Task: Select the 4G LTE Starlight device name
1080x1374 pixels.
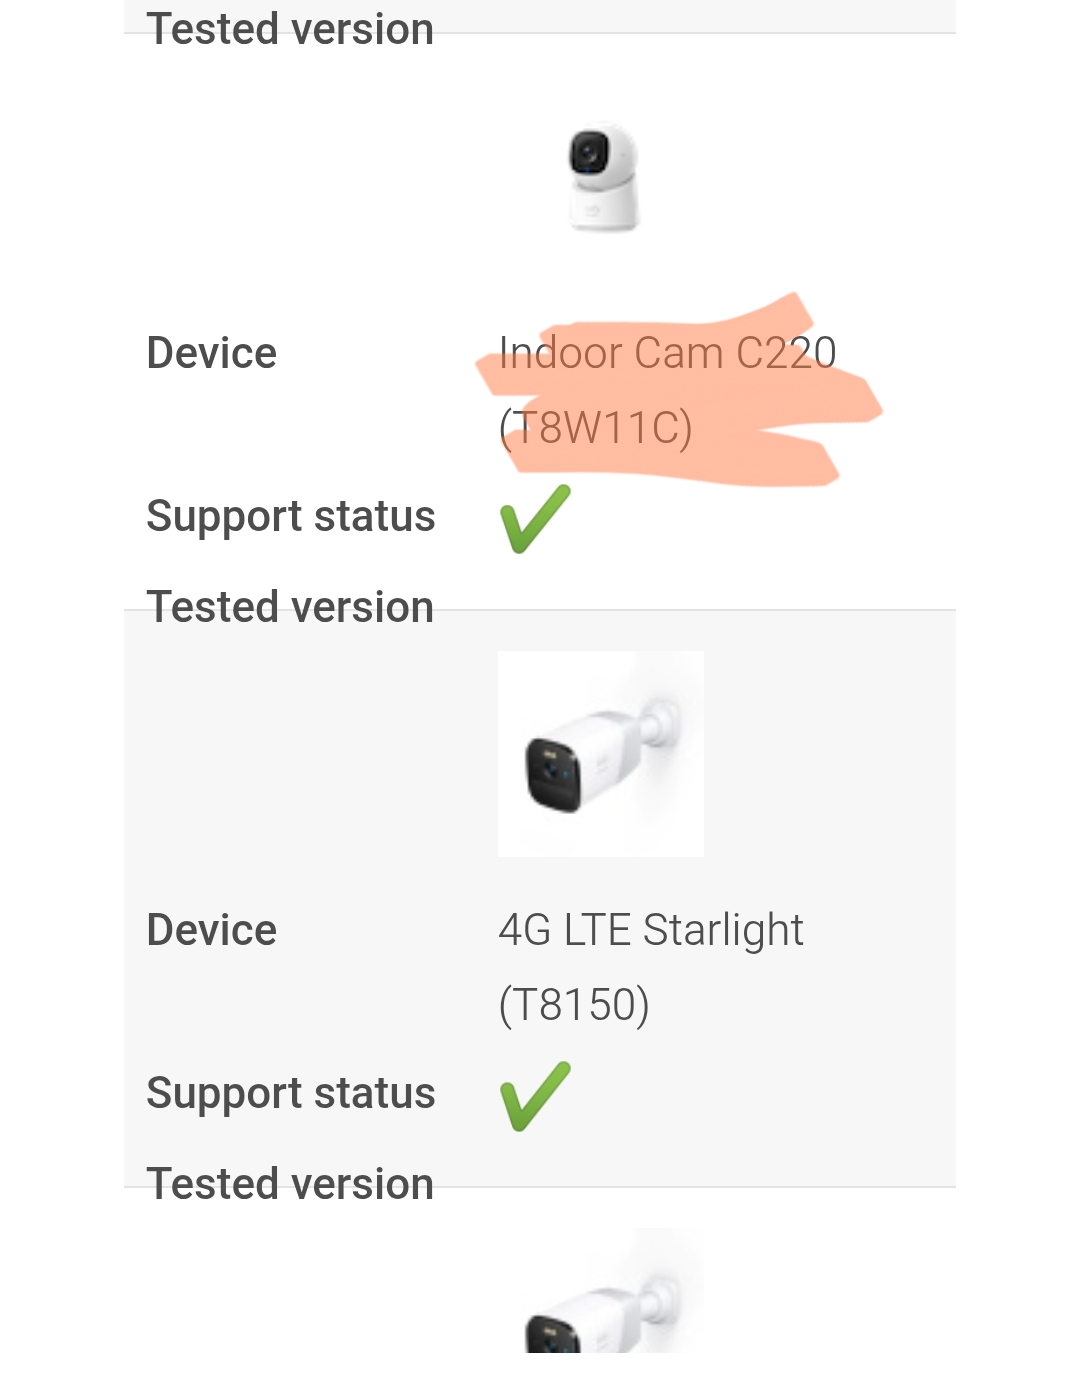Action: 650,930
